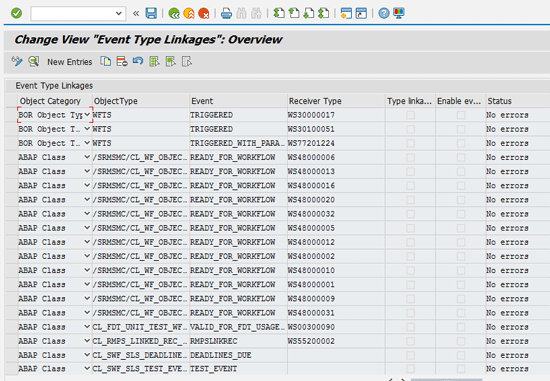The height and width of the screenshot is (381, 550).
Task: Click the red Cancel icon
Action: click(203, 13)
